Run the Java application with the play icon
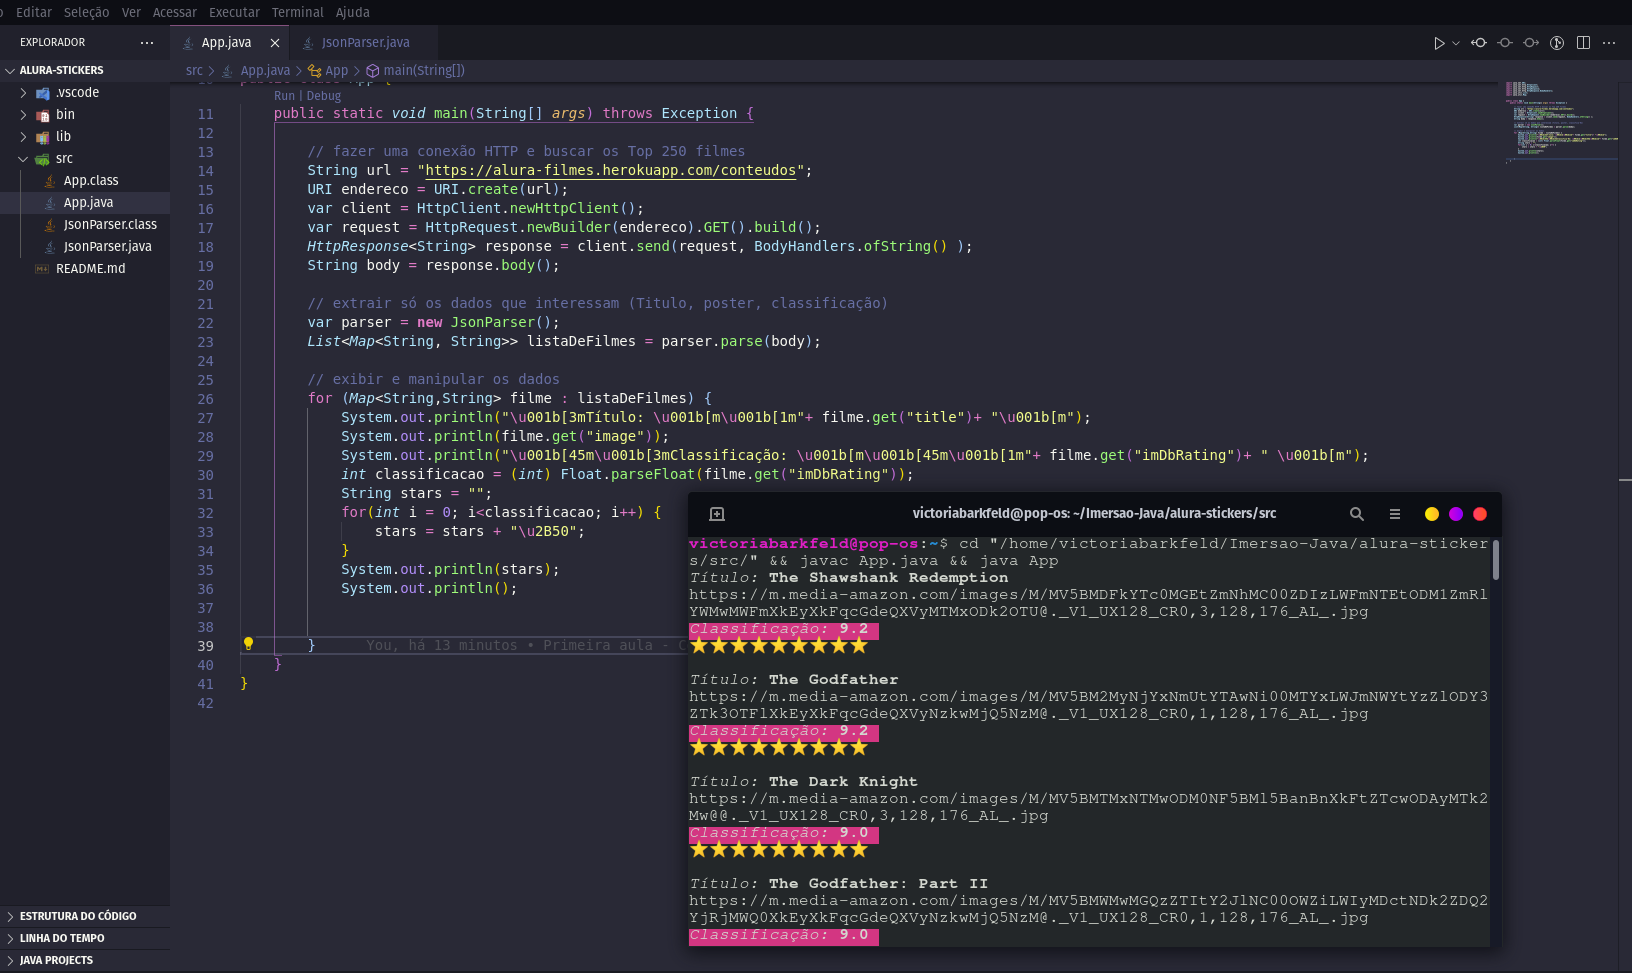1632x973 pixels. [x=1440, y=43]
